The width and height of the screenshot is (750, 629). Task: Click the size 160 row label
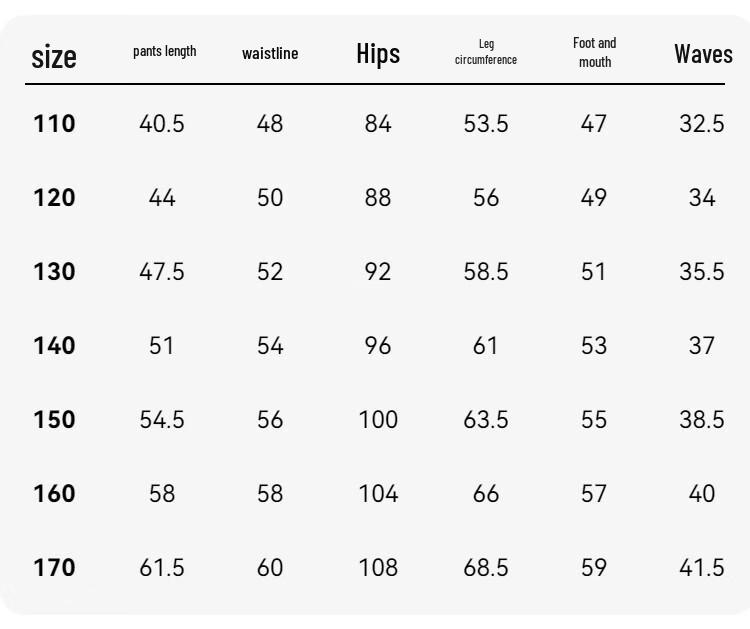[54, 493]
